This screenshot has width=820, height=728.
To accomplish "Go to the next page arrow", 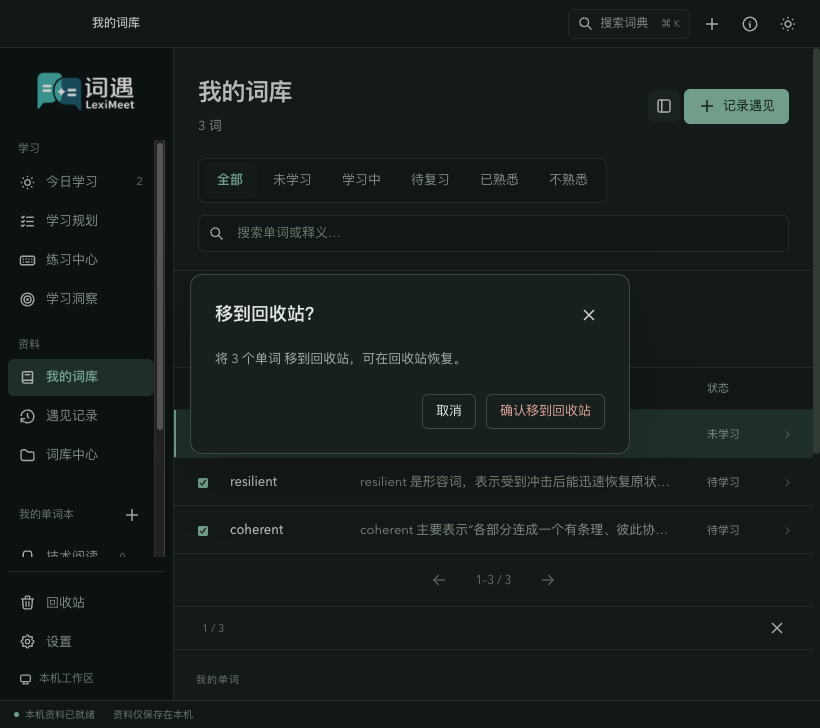I will (548, 580).
